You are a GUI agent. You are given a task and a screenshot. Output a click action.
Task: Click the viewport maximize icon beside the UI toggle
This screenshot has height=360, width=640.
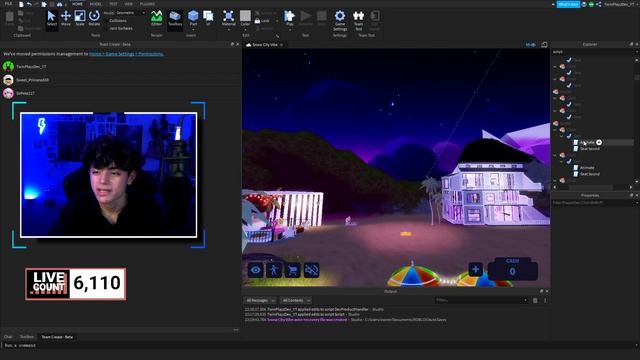[x=544, y=44]
